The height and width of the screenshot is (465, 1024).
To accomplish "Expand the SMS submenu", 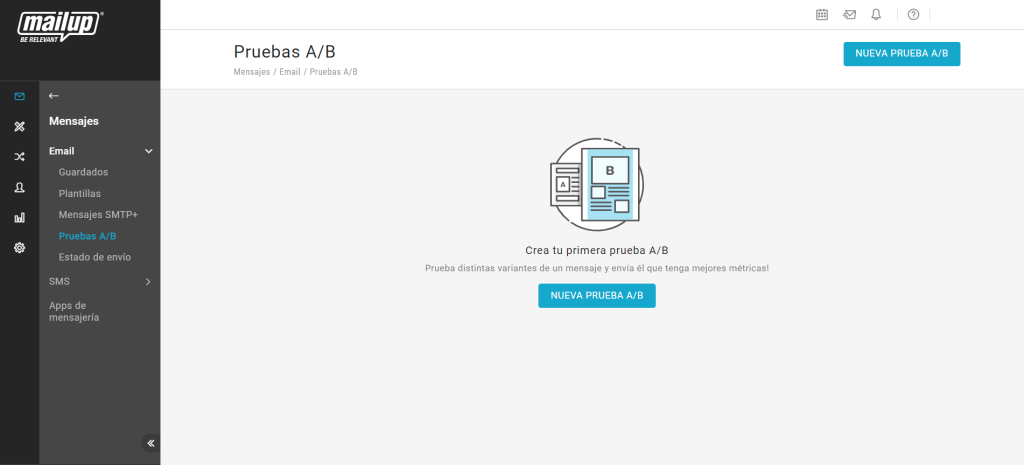I will point(148,282).
